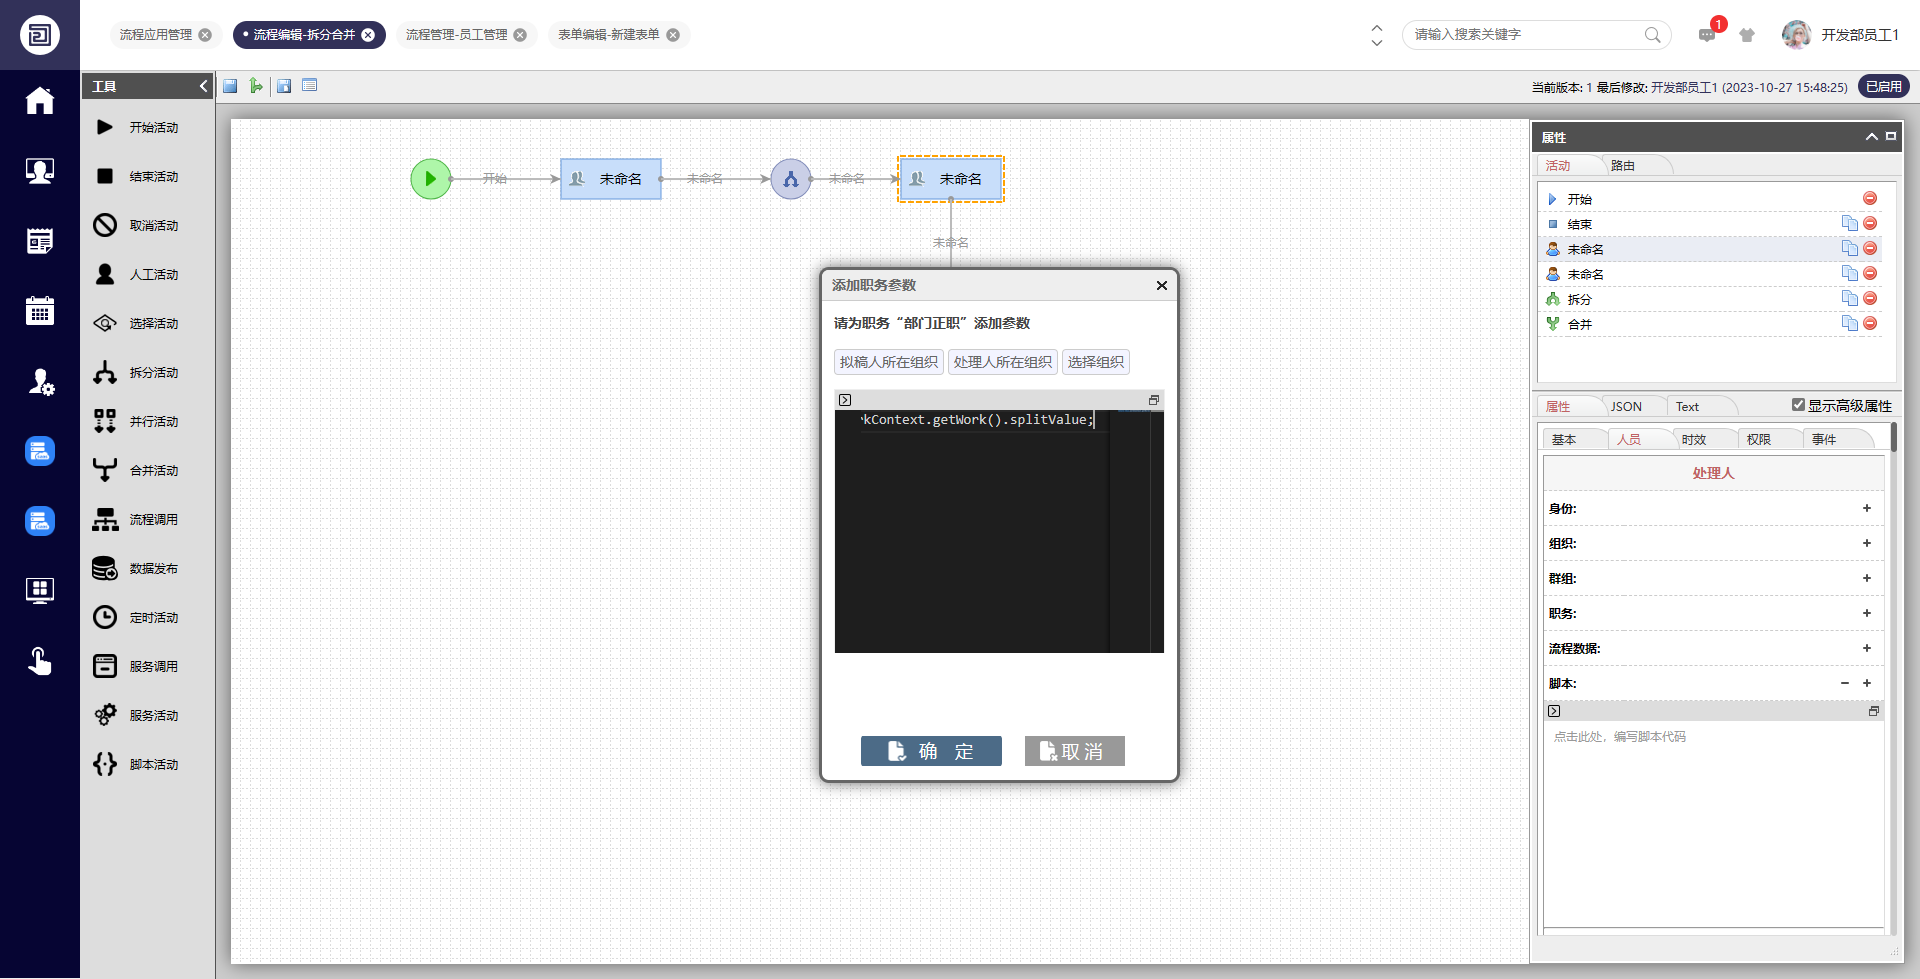The height and width of the screenshot is (979, 1920).
Task: Select the 服务调用 tool
Action: pos(137,666)
